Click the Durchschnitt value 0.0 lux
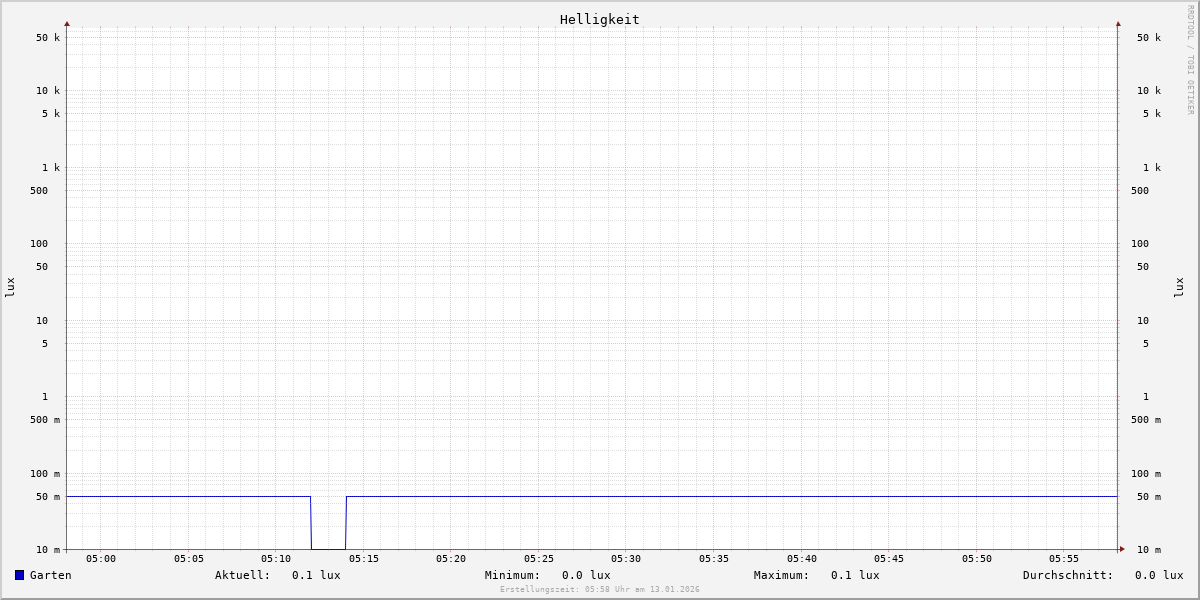The height and width of the screenshot is (600, 1200). (x=1158, y=575)
